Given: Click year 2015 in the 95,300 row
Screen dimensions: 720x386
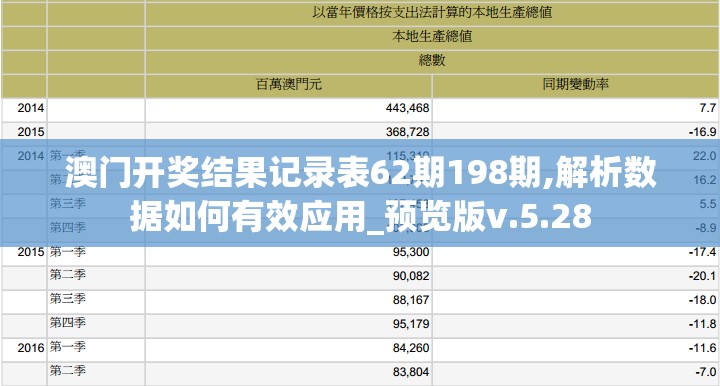Looking at the screenshot, I should pos(31,252).
